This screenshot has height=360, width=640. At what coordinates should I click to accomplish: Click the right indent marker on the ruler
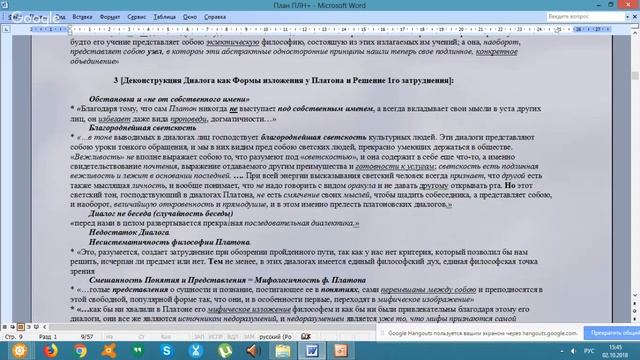click(558, 31)
